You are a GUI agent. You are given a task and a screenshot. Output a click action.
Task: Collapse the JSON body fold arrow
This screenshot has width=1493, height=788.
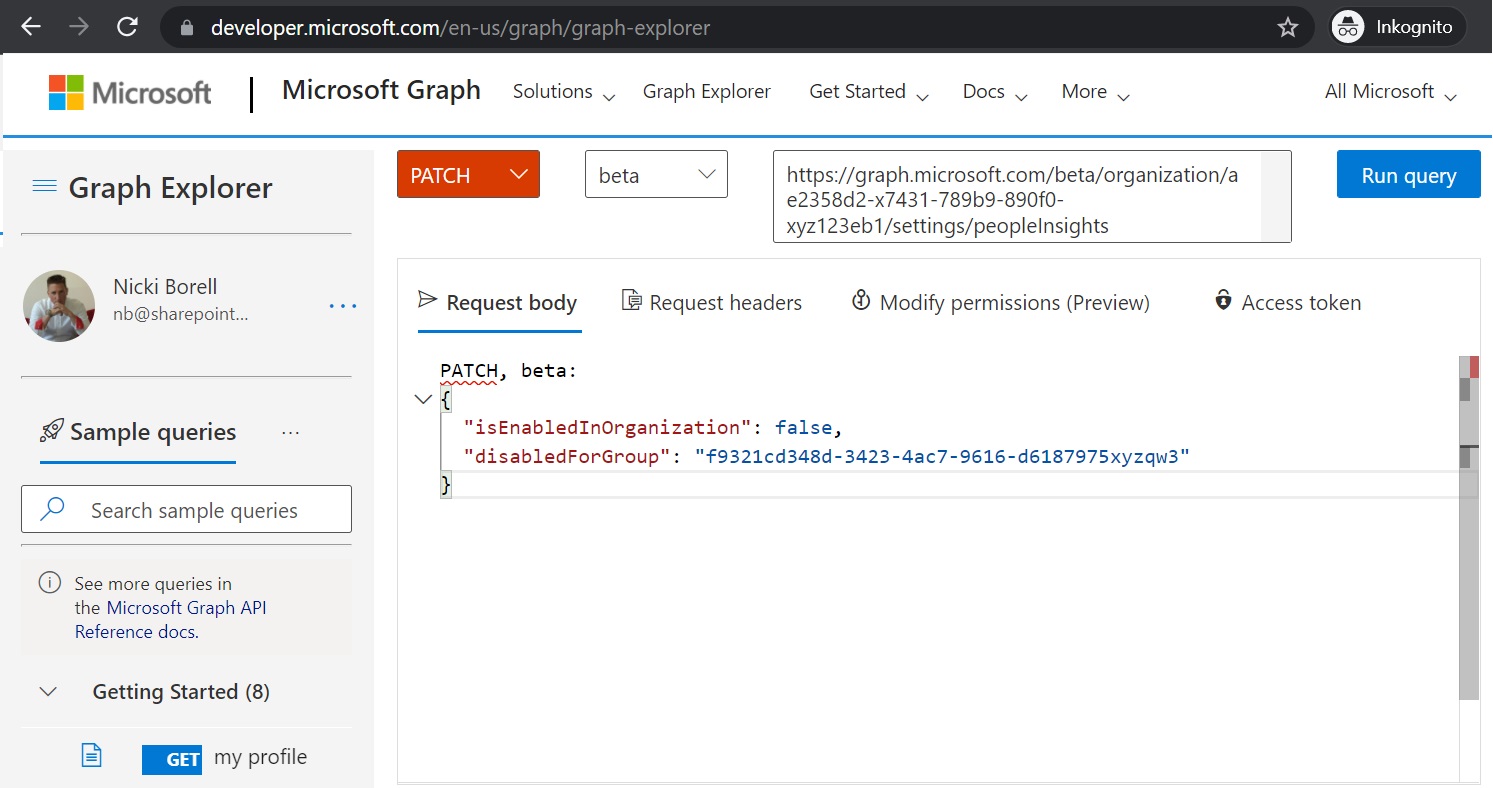pyautogui.click(x=423, y=400)
